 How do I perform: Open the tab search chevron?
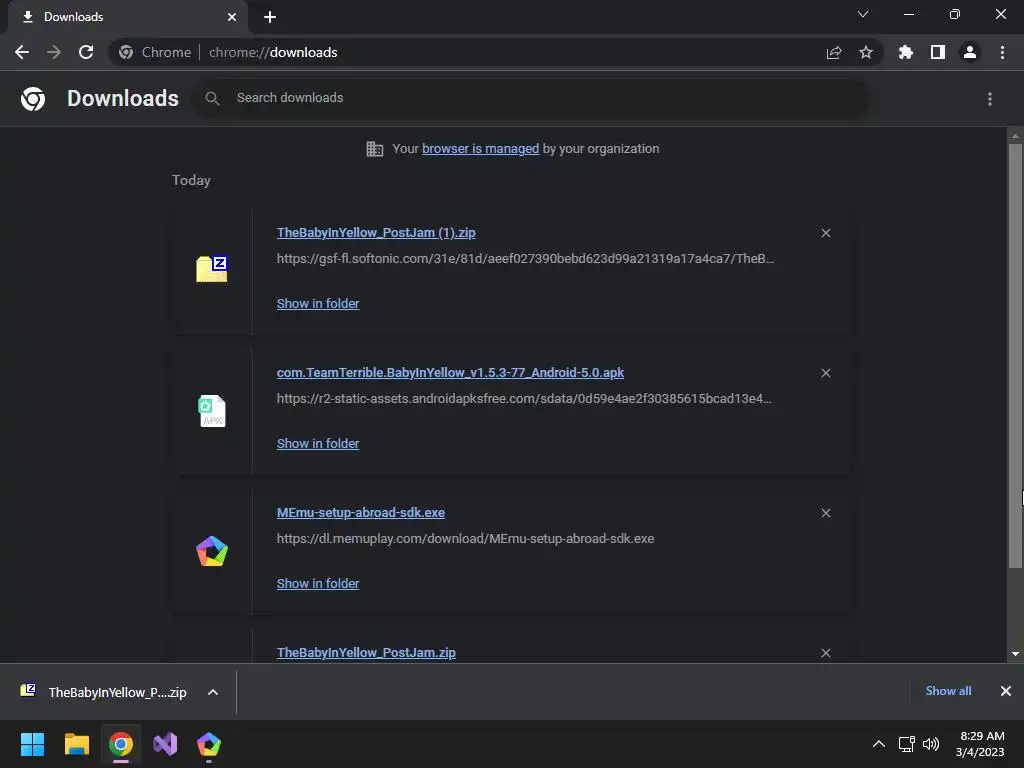coord(863,14)
